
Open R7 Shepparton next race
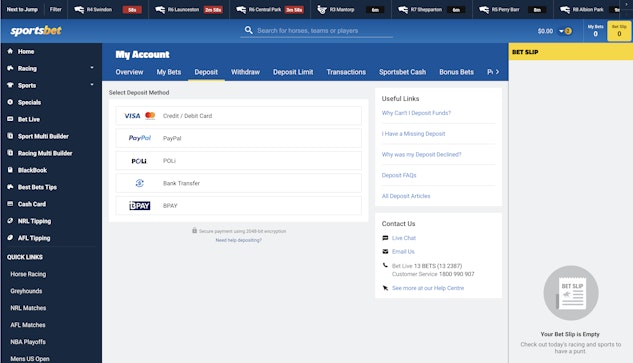click(x=432, y=9)
